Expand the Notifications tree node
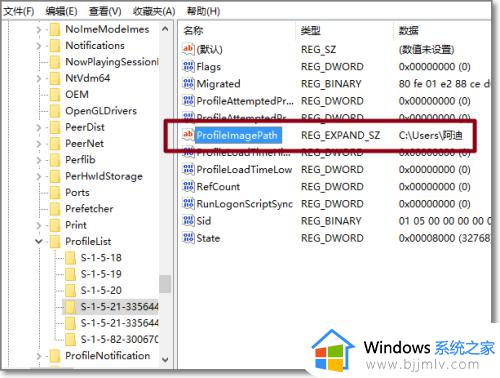Viewport: 500px width, 378px height. [39, 46]
